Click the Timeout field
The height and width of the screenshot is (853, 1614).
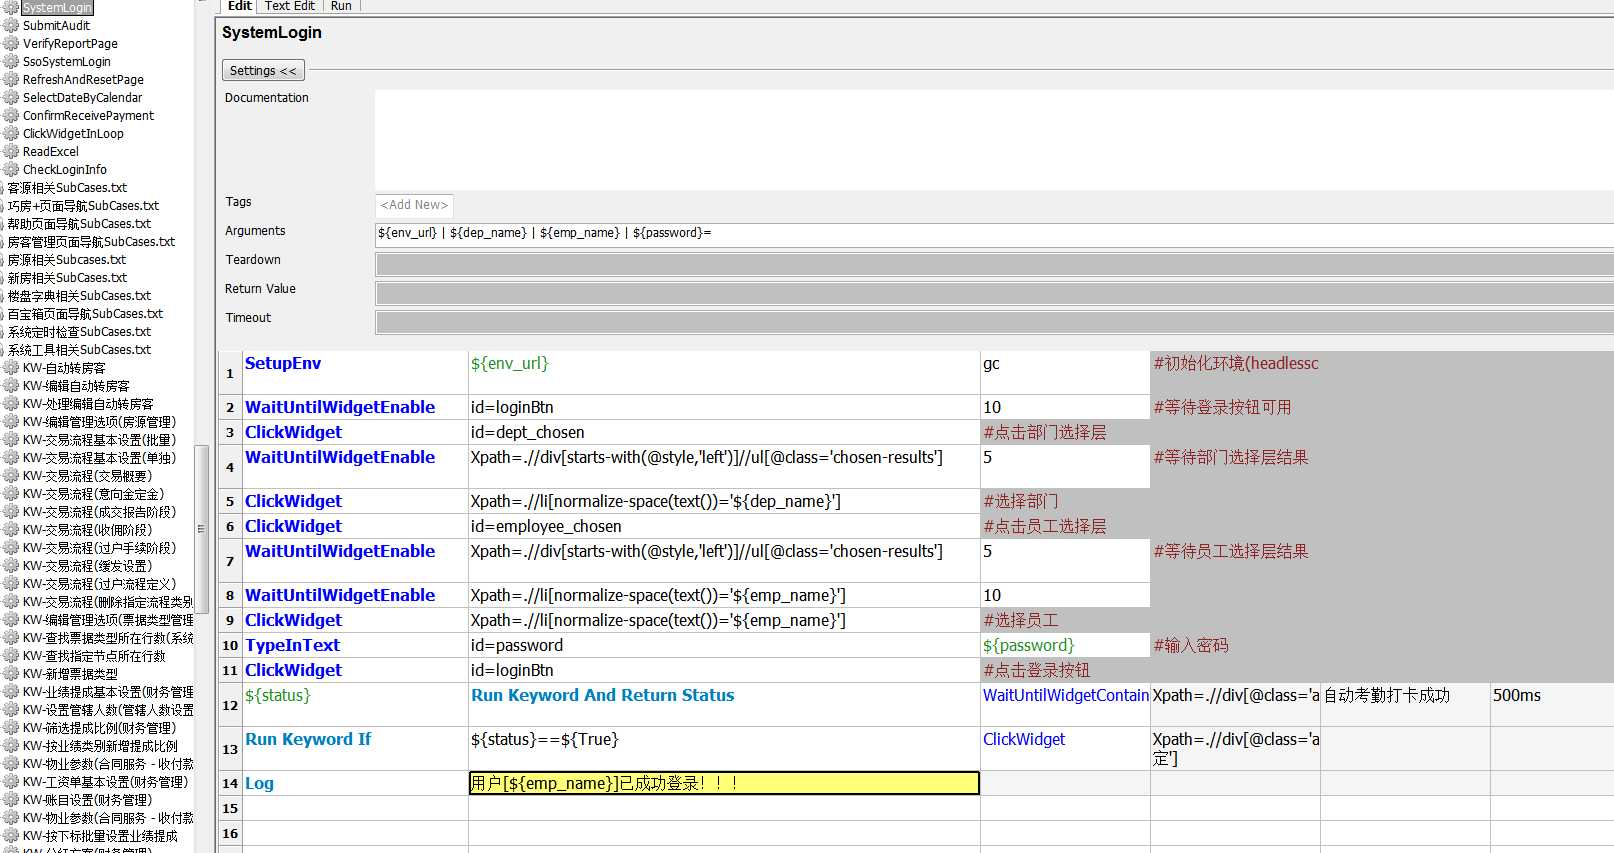point(994,322)
